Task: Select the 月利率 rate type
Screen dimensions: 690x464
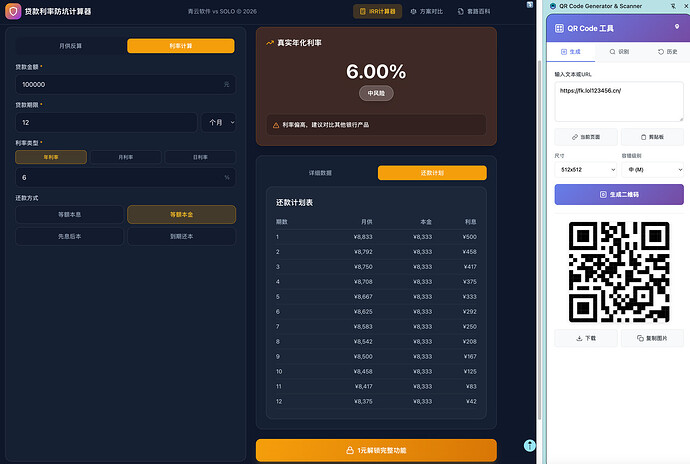Action: 125,157
